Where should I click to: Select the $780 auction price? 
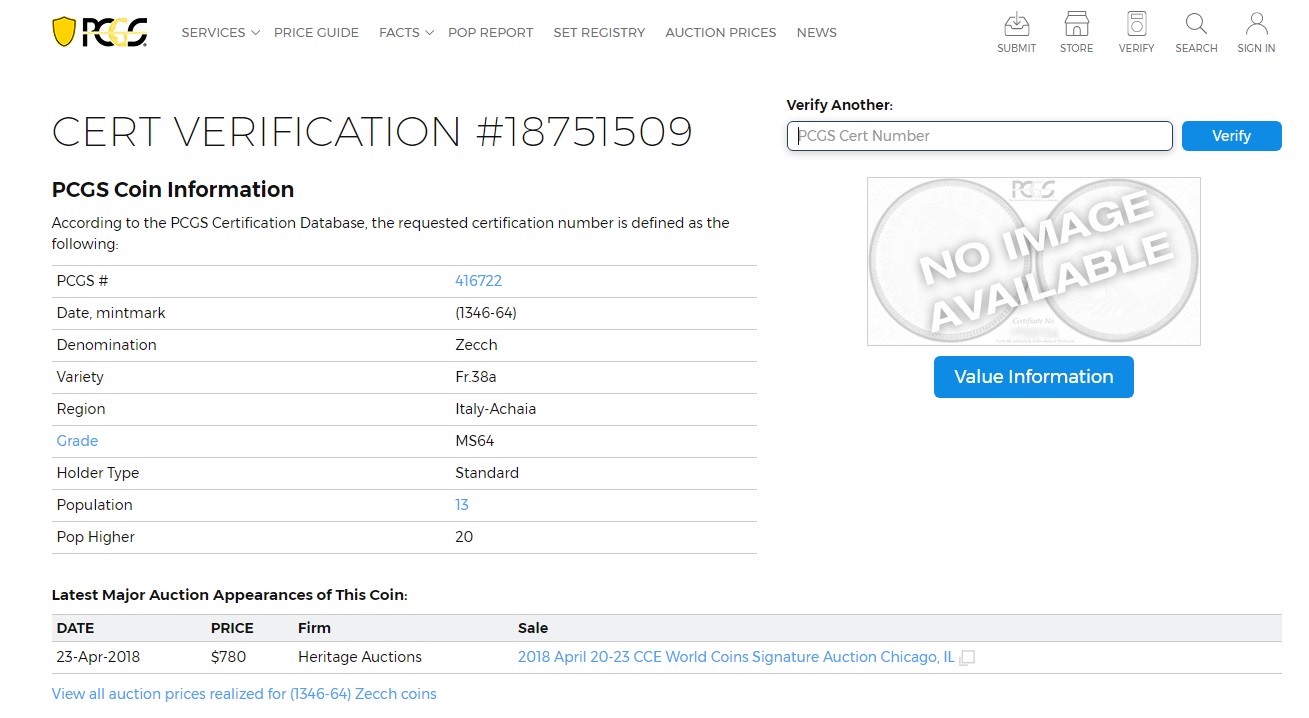(228, 657)
